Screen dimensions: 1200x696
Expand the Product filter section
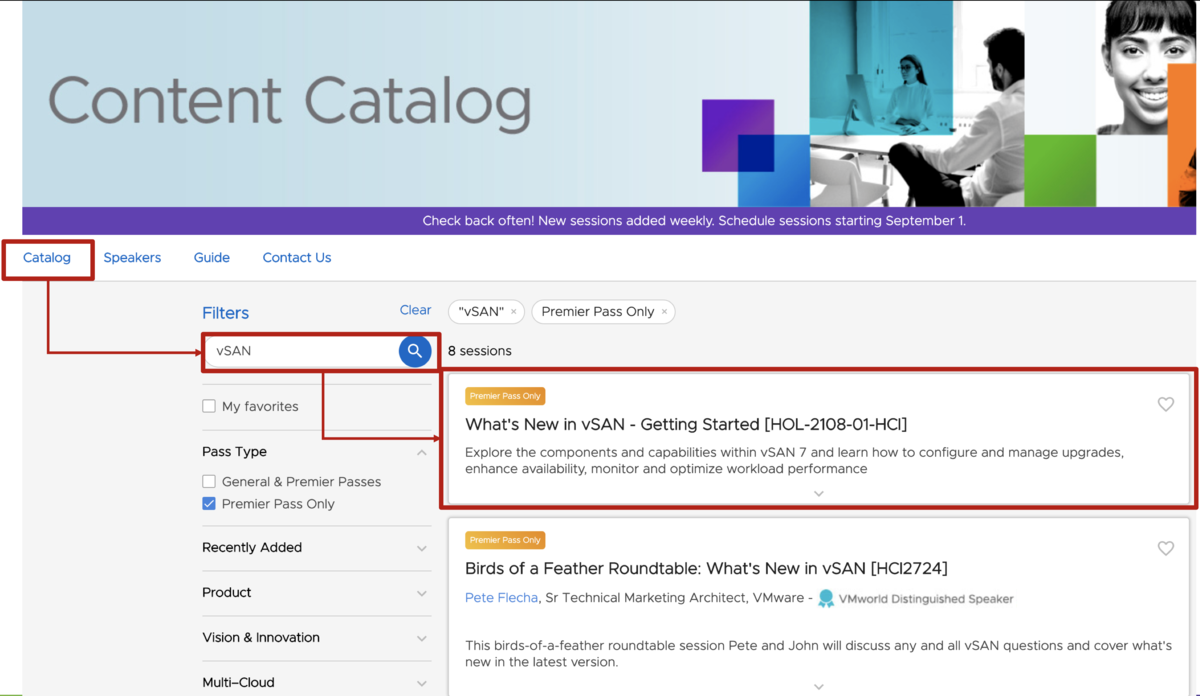coord(422,593)
